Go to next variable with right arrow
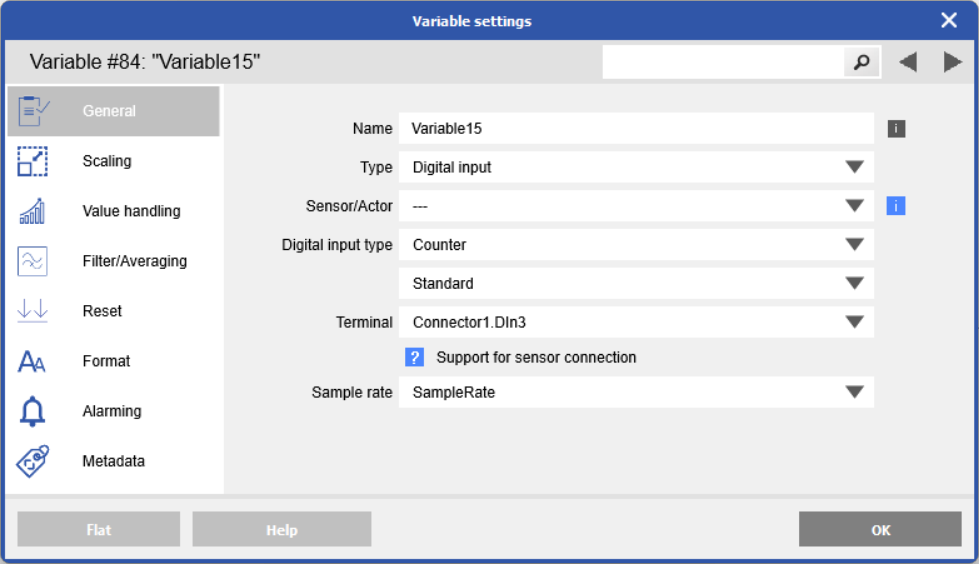 click(x=952, y=62)
